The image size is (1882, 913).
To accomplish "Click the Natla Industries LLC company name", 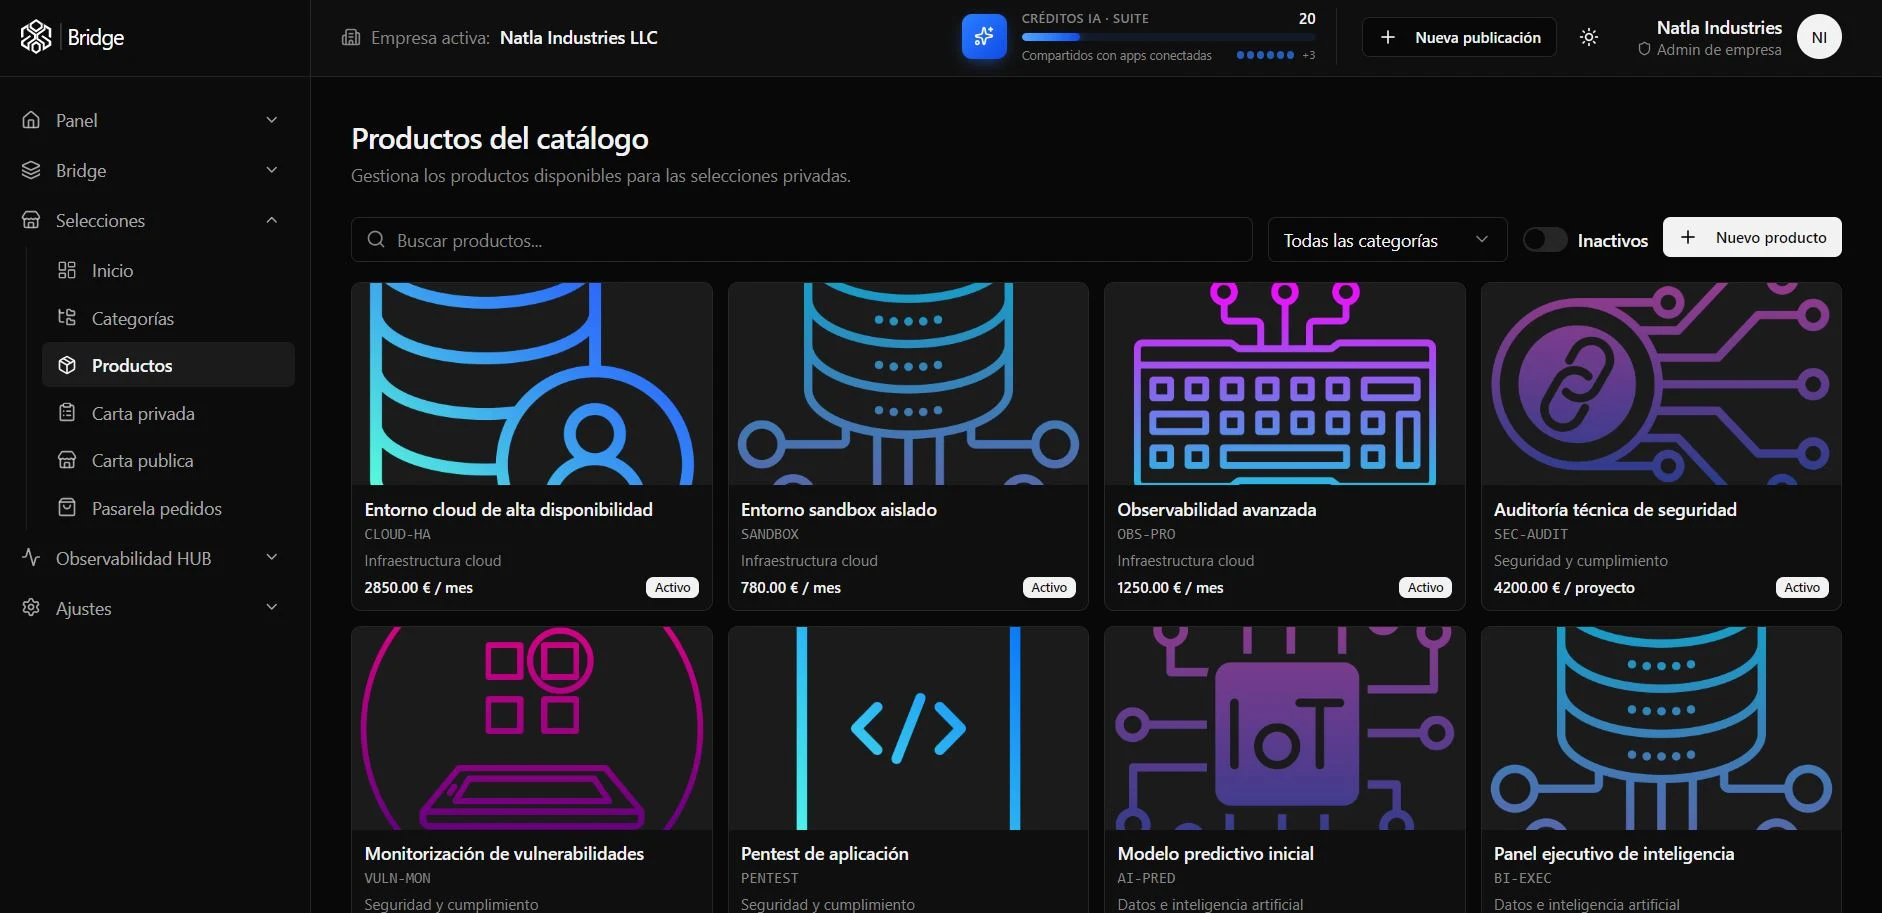I will [579, 38].
